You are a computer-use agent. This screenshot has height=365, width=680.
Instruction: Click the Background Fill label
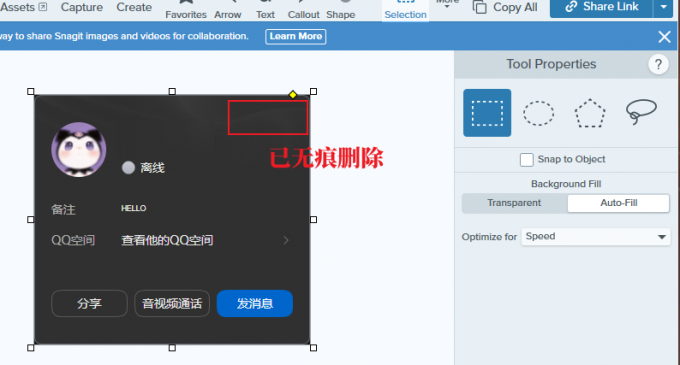(566, 184)
